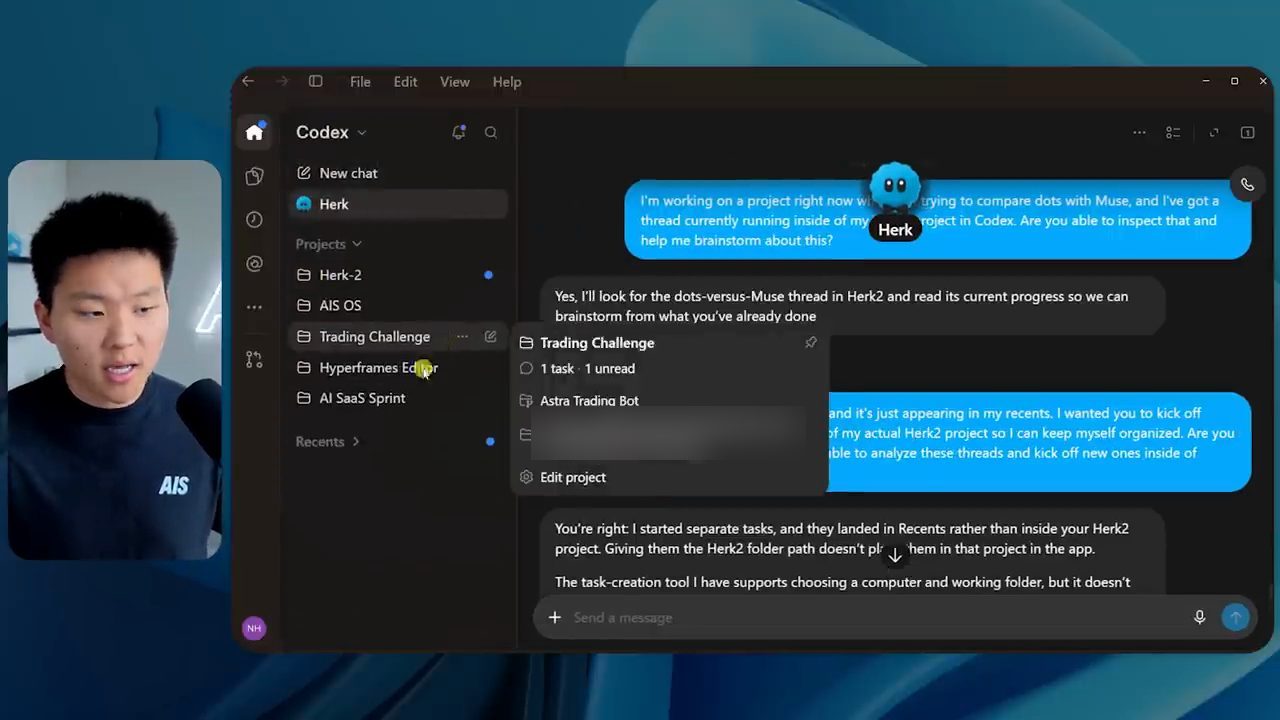Open the View menu

pos(455,82)
